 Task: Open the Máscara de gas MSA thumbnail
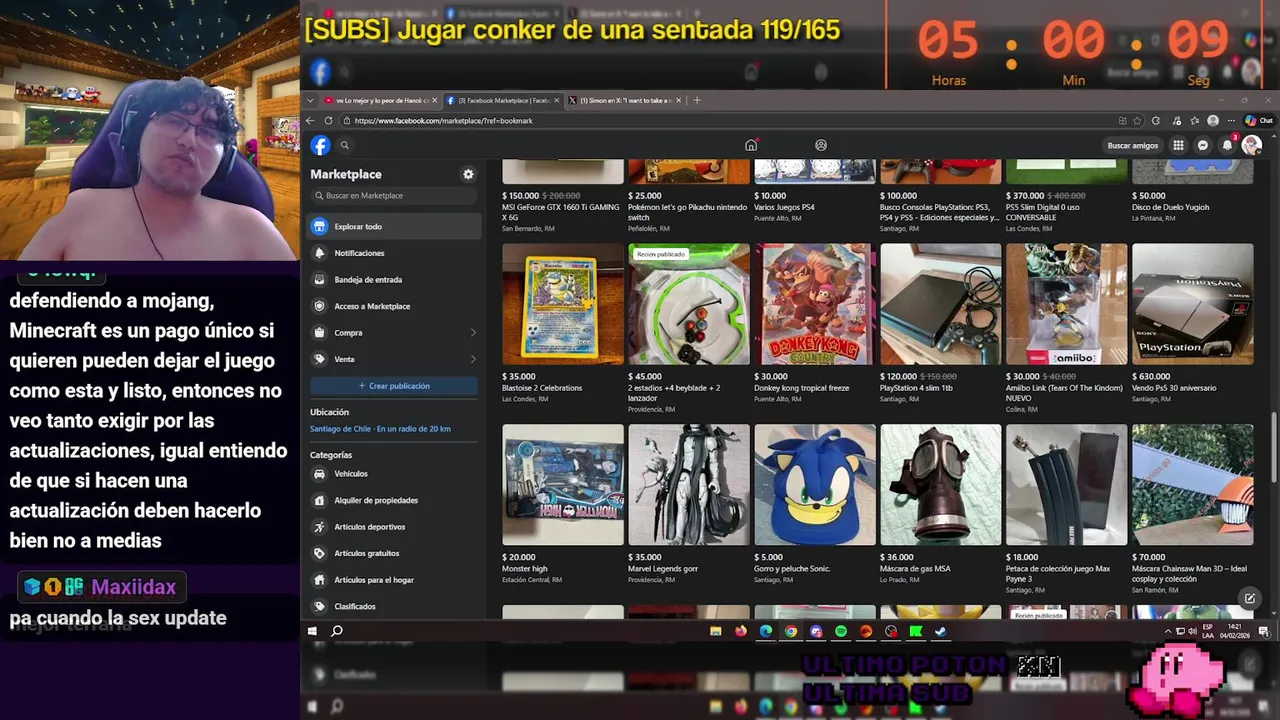941,485
